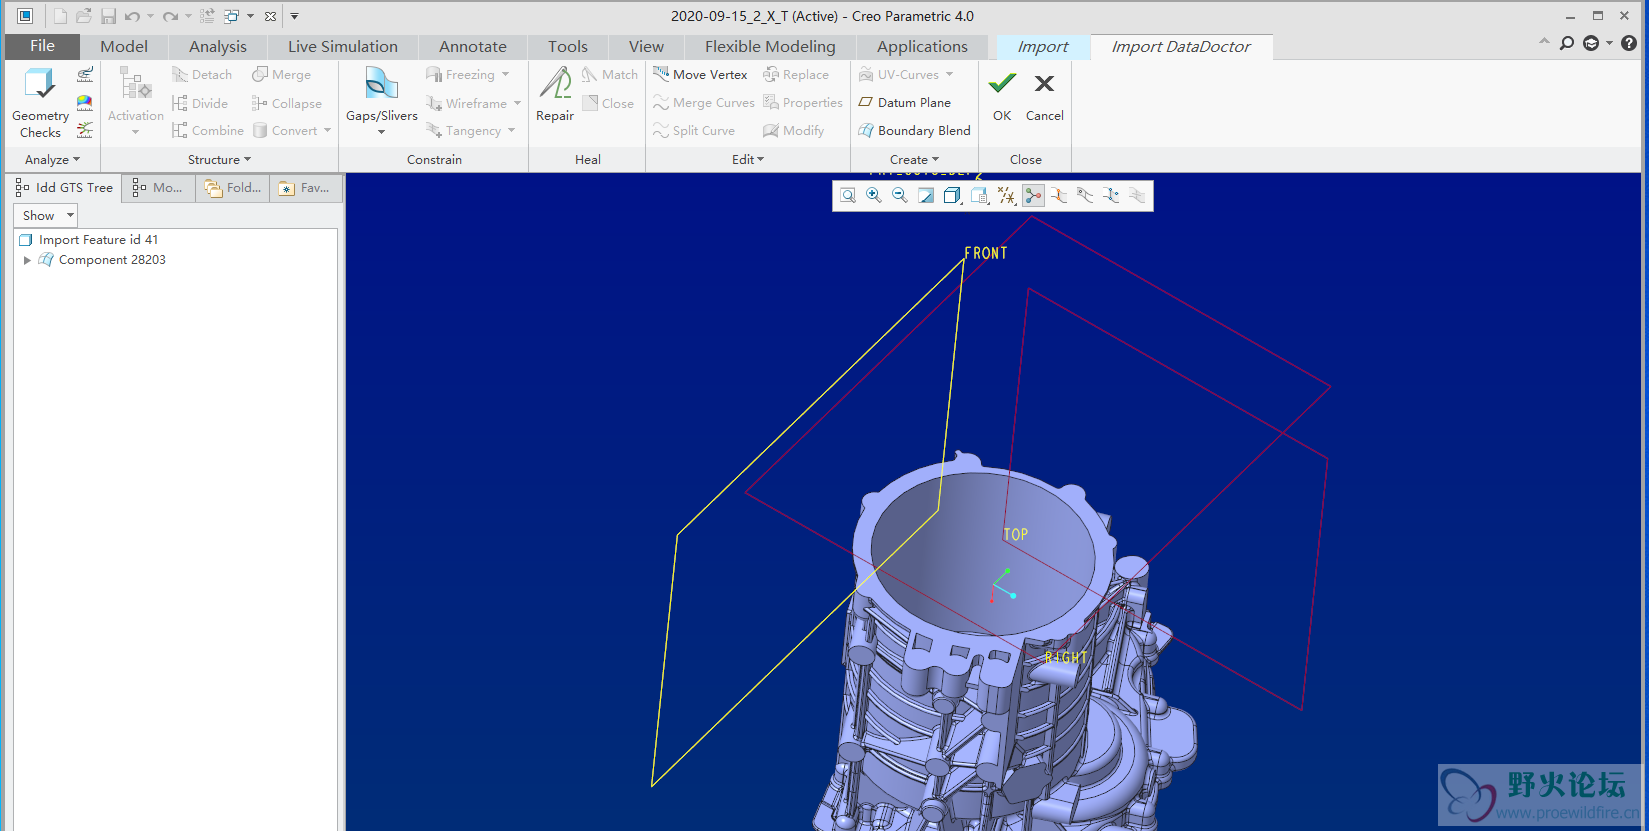Open the File menu

42,46
